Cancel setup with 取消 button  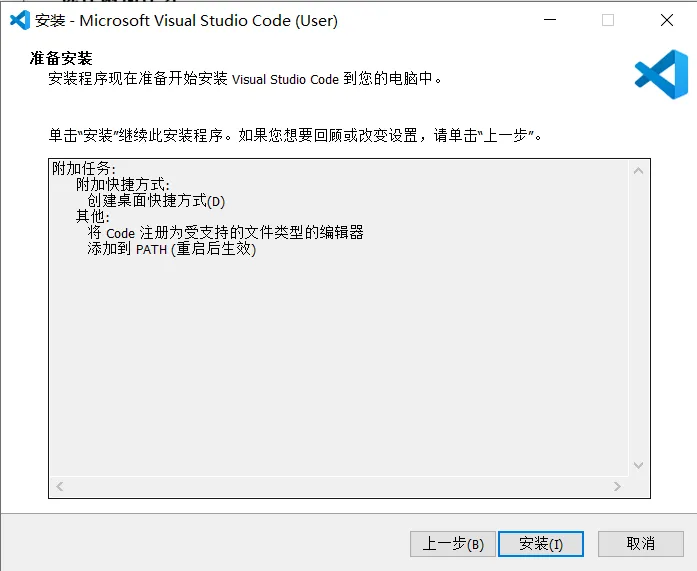click(641, 544)
